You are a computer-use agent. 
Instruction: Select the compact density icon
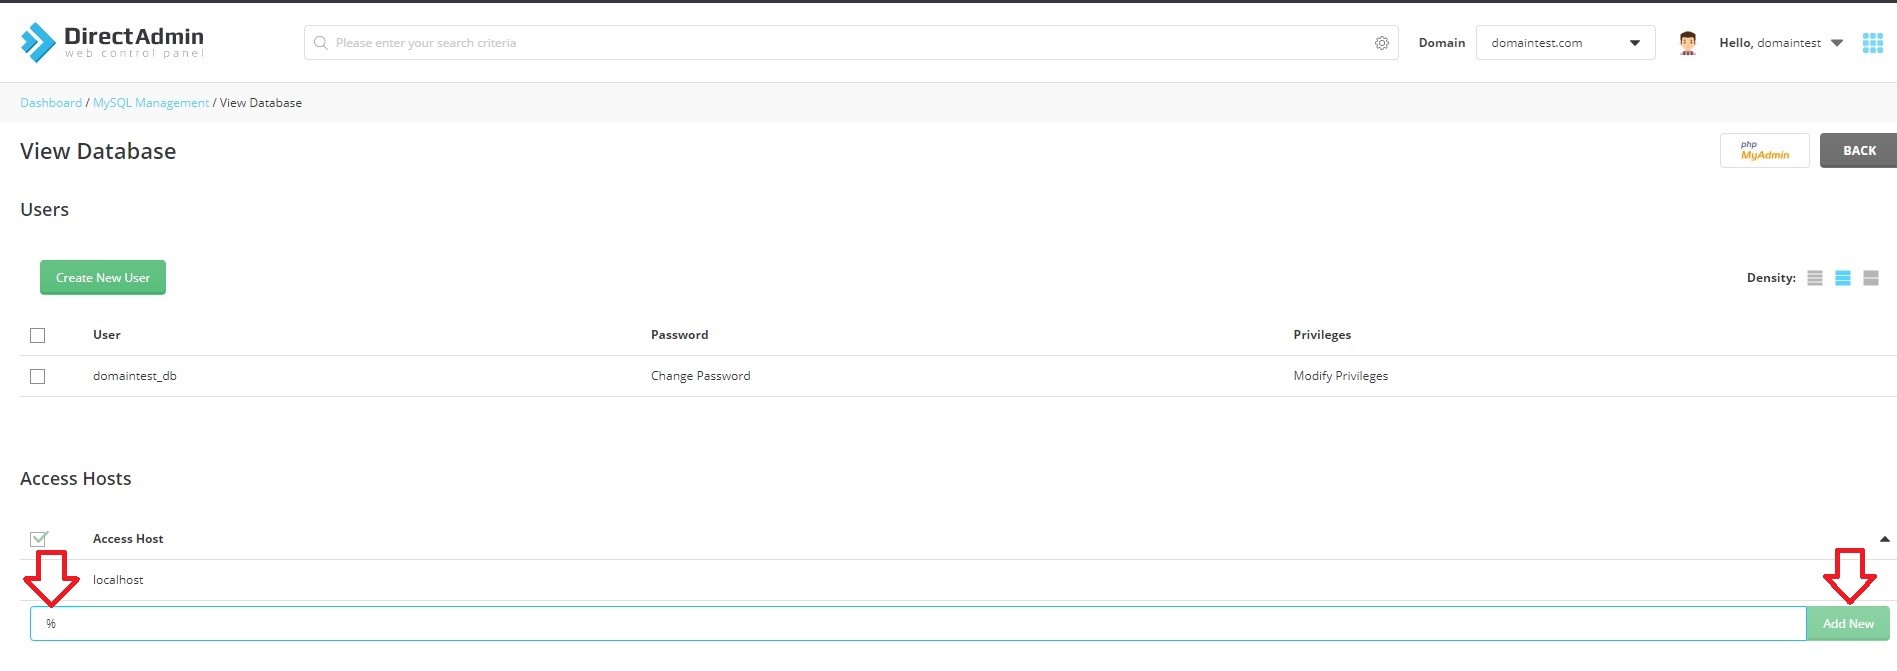point(1814,278)
